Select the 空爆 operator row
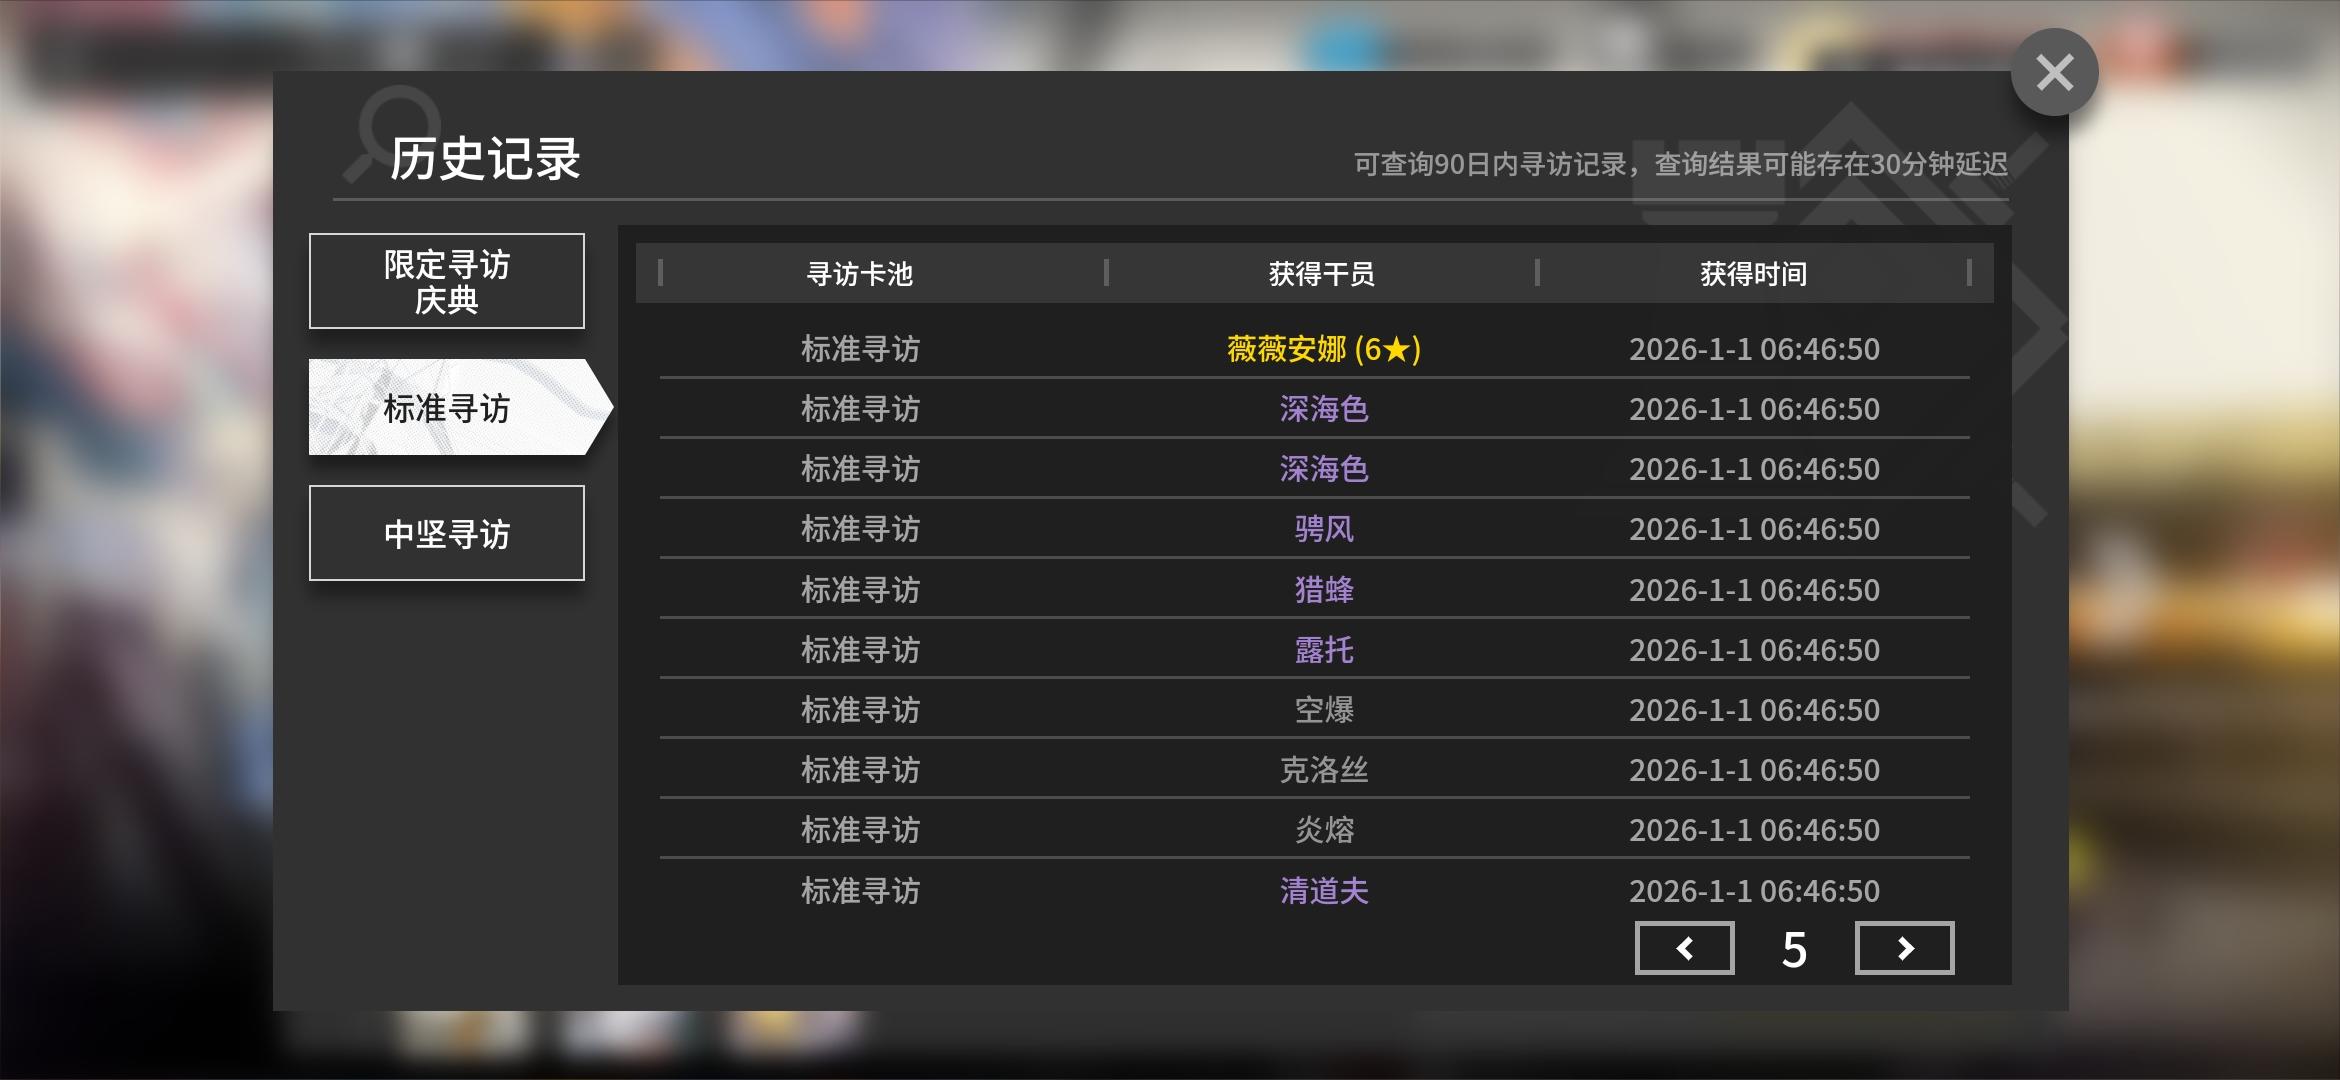The height and width of the screenshot is (1080, 2340). (1322, 710)
